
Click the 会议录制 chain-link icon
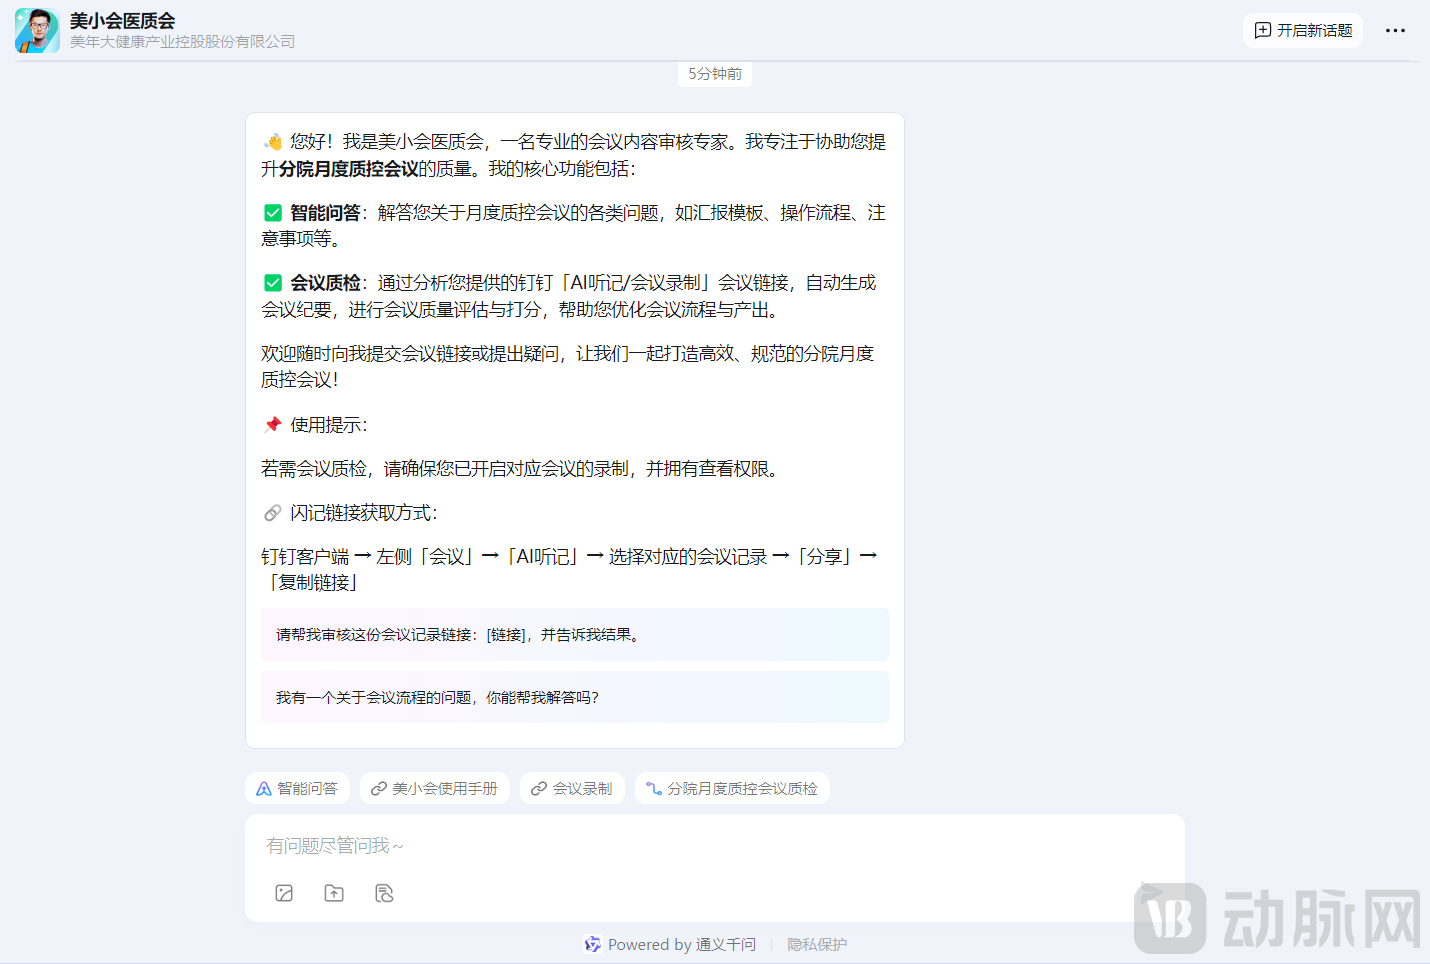539,788
